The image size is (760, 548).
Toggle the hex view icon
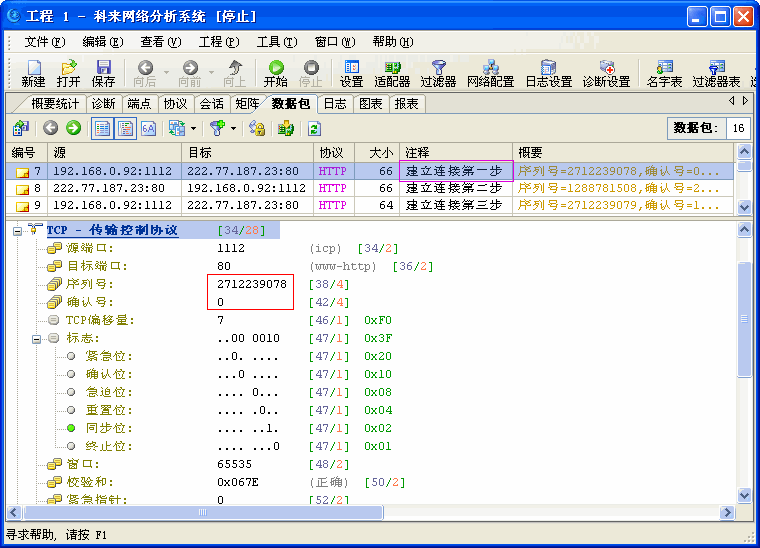point(148,128)
